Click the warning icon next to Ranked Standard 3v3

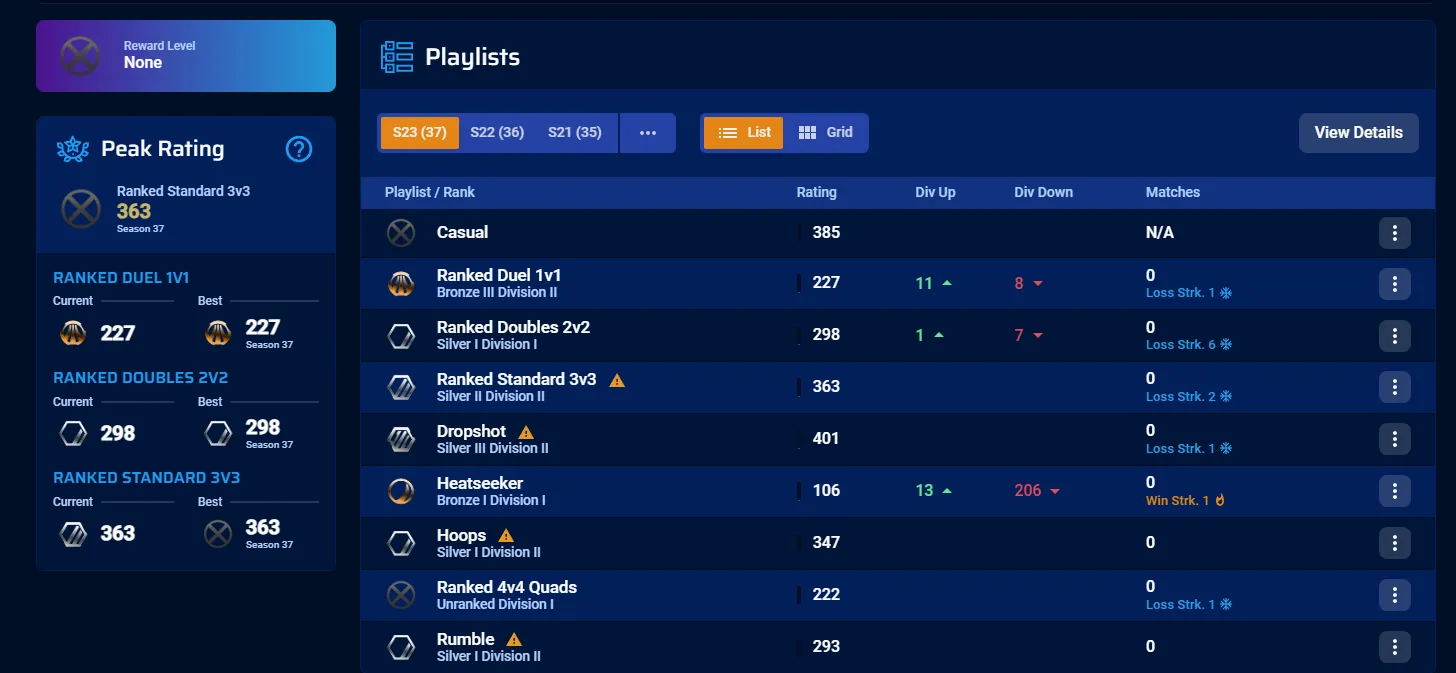tap(617, 380)
